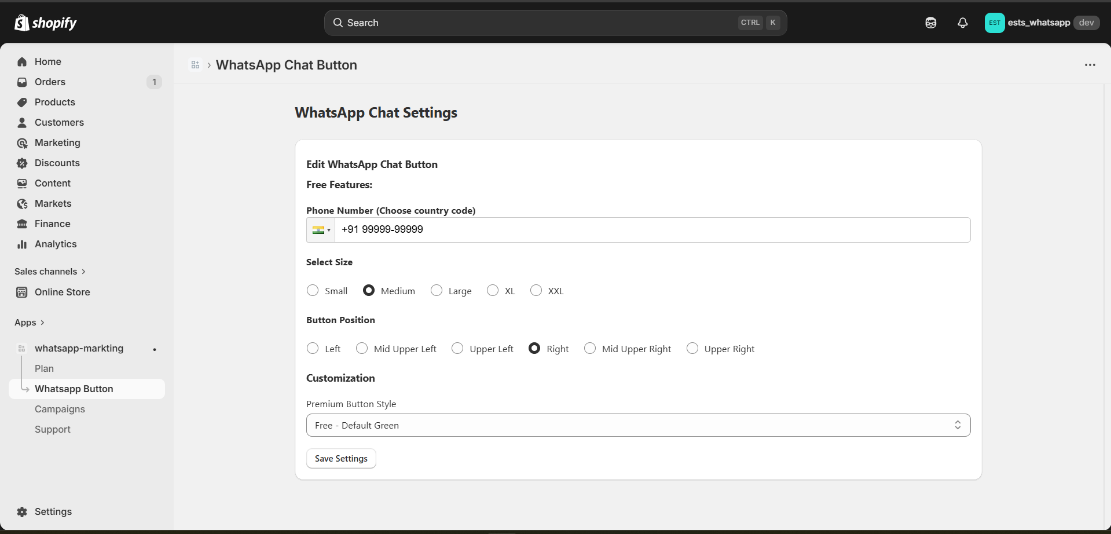This screenshot has width=1111, height=534.
Task: Go to Campaigns under whatsapp-markting
Action: coord(60,409)
